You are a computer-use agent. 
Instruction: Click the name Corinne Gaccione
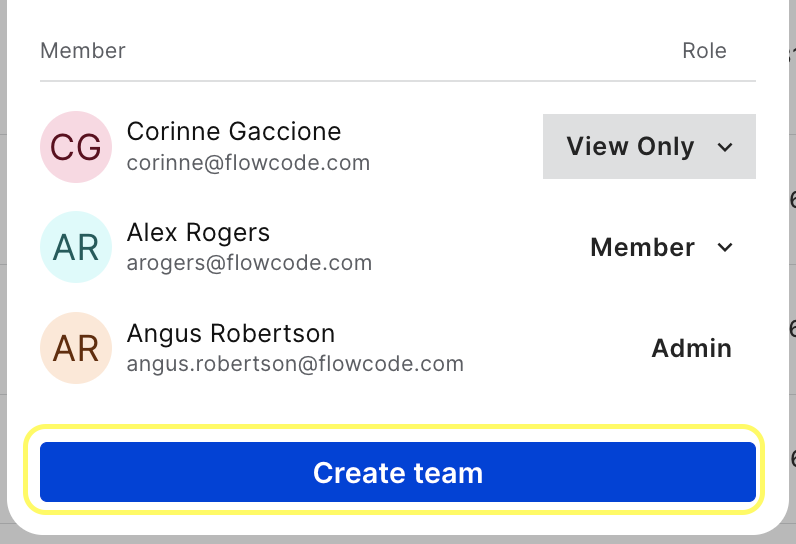click(234, 131)
